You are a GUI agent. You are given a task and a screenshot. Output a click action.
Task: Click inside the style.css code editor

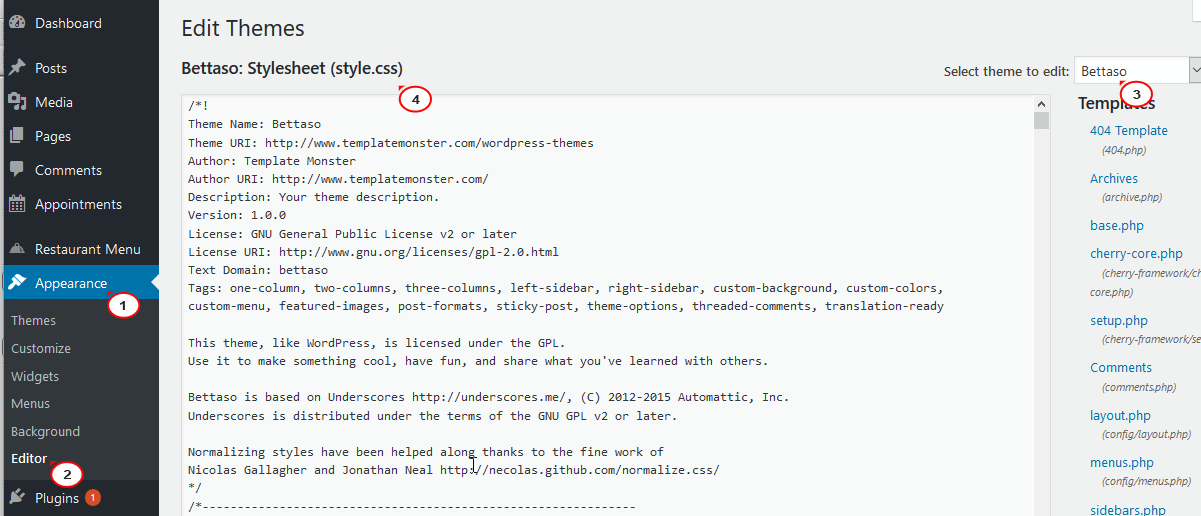pyautogui.click(x=606, y=305)
